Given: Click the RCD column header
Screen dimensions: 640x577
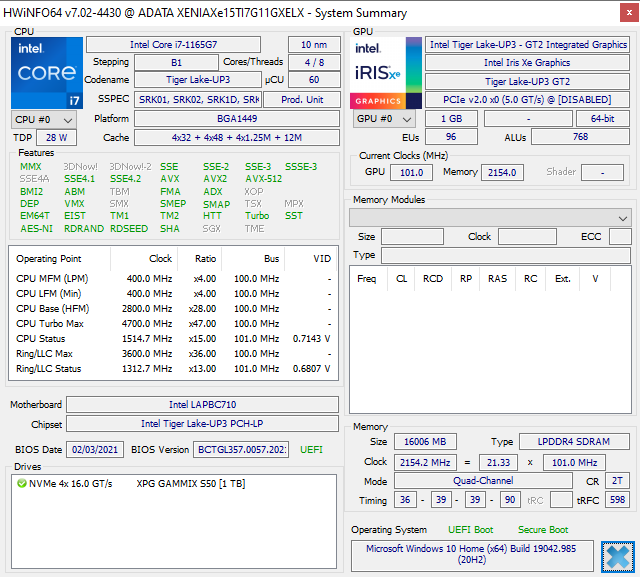Looking at the screenshot, I should (x=432, y=279).
